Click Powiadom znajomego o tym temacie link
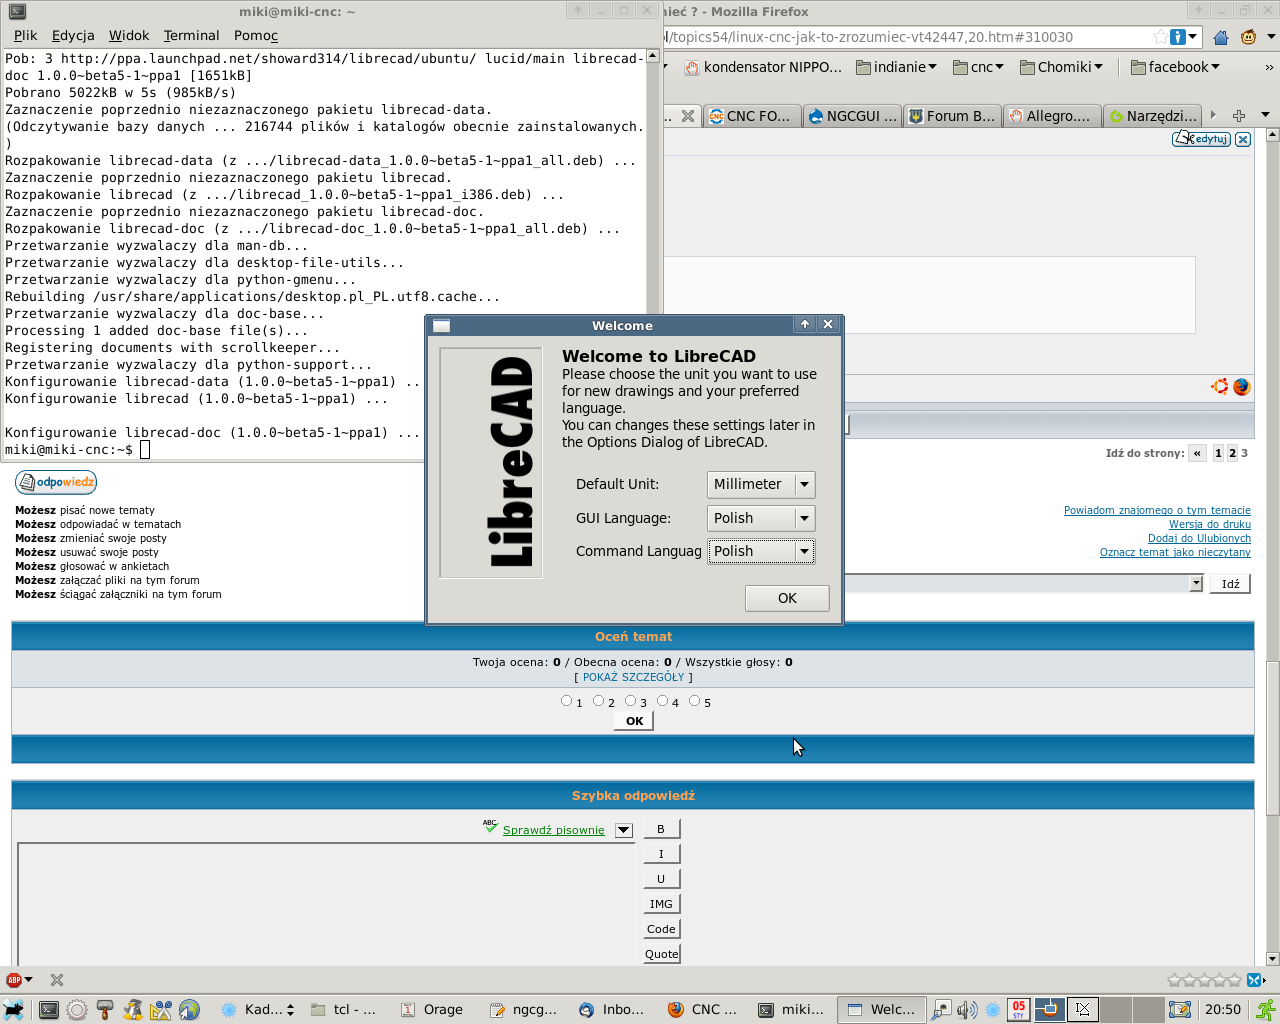 click(x=1157, y=510)
